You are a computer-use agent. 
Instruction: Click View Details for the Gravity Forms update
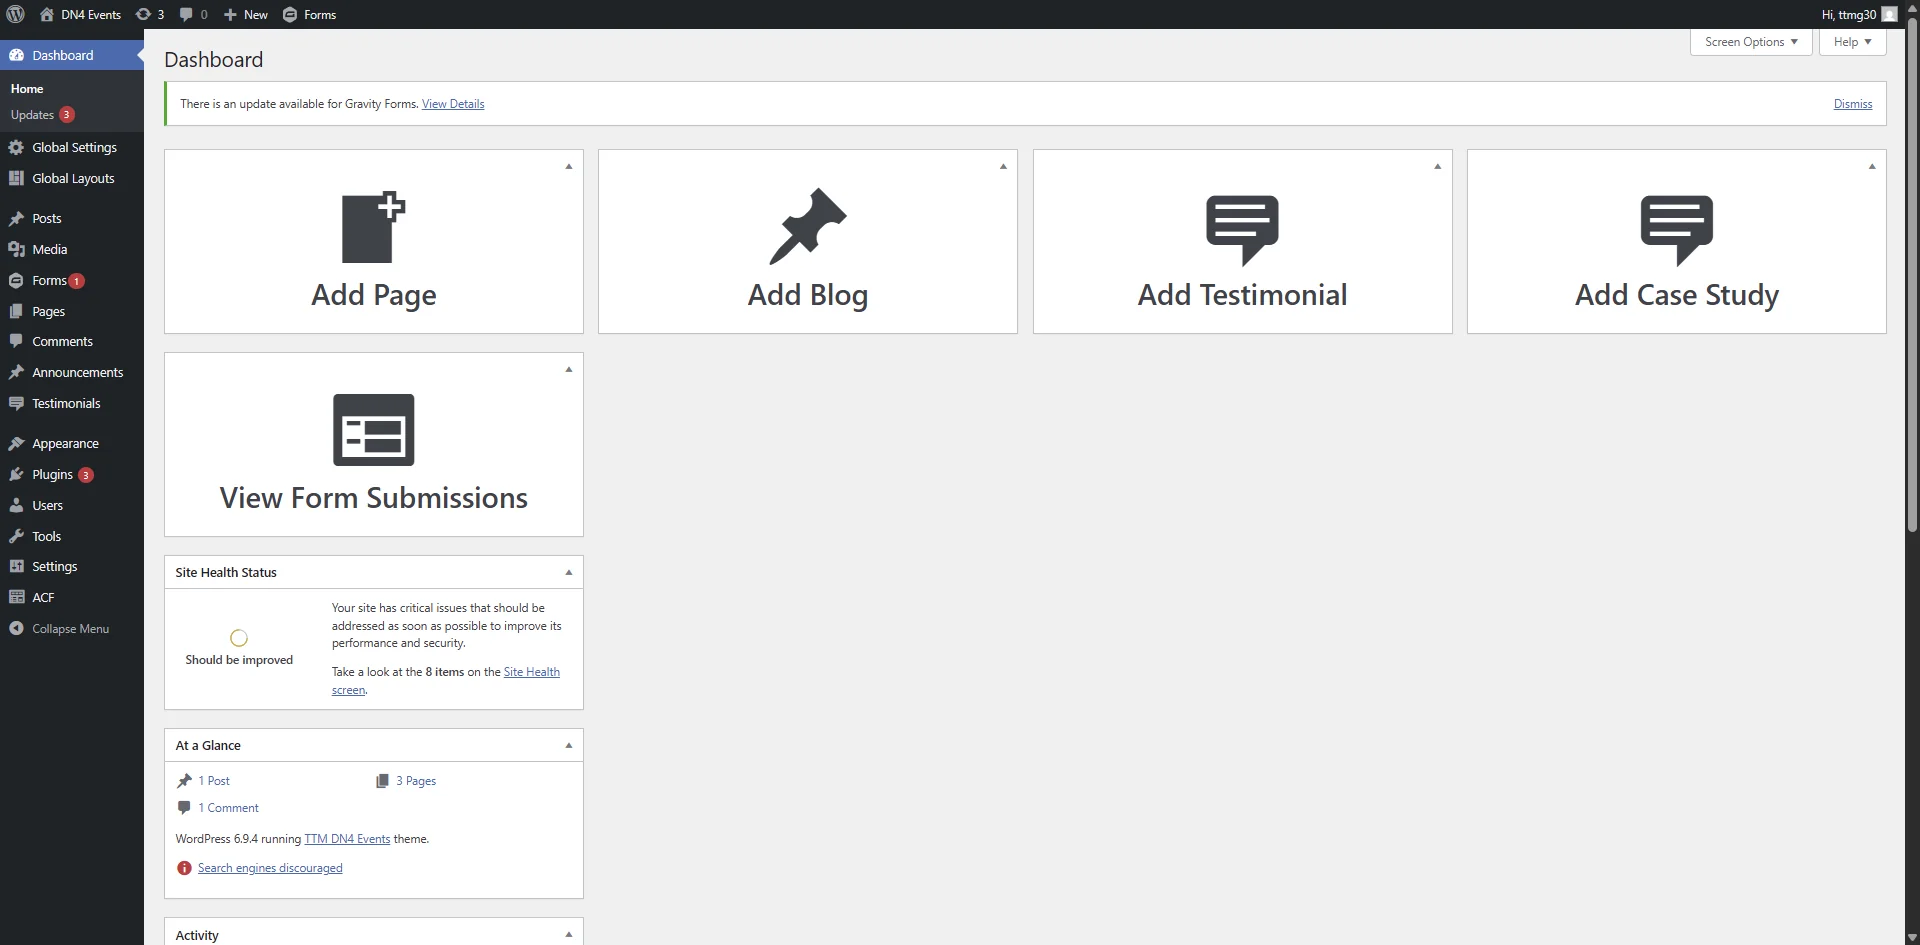tap(453, 103)
